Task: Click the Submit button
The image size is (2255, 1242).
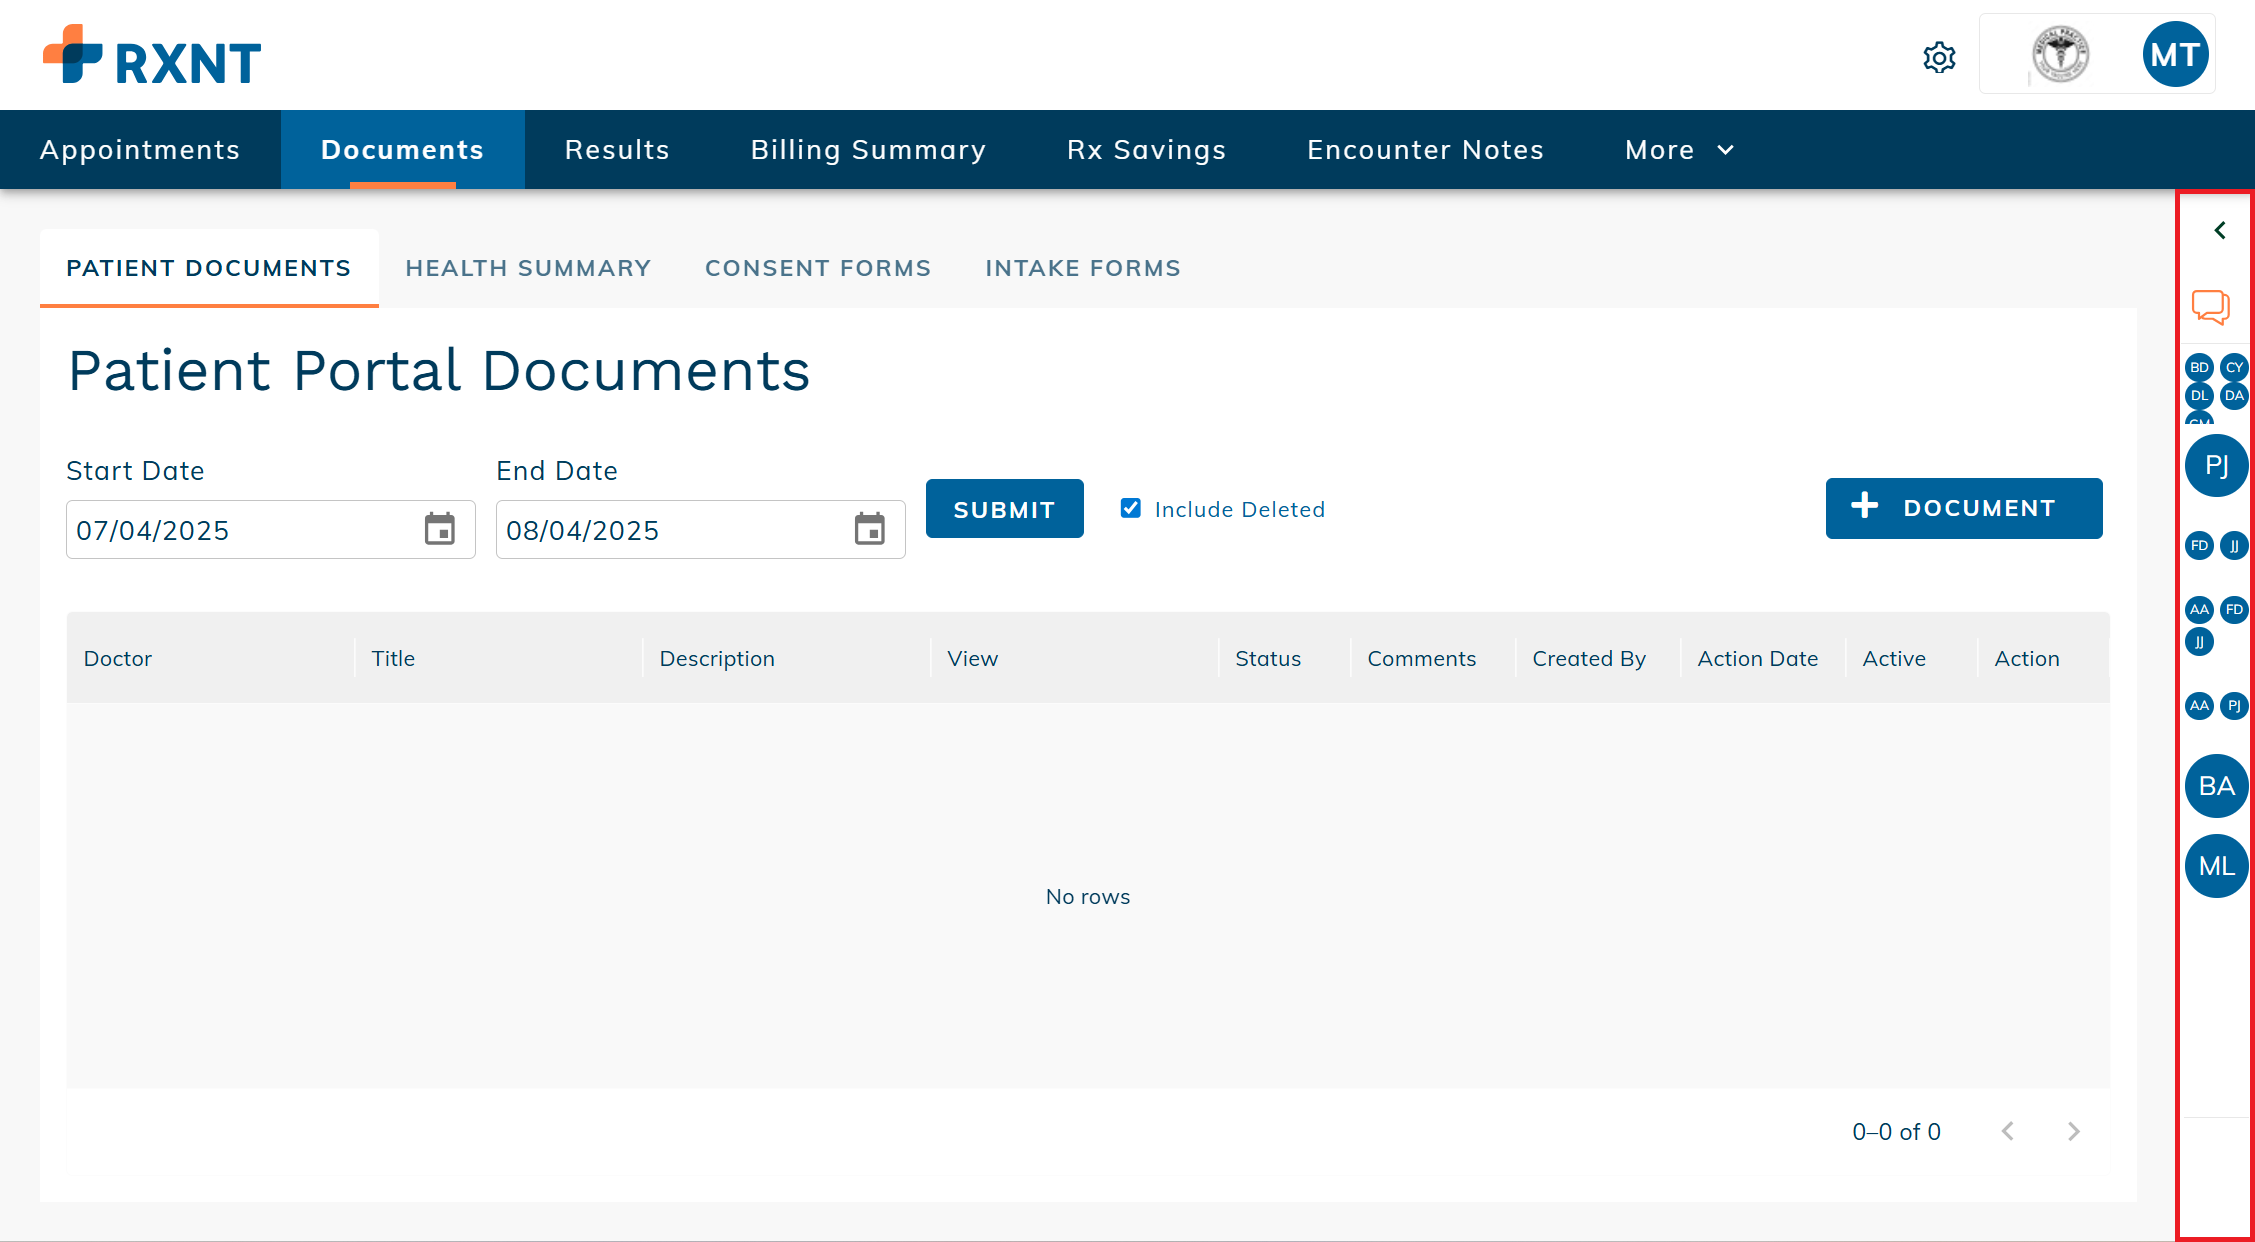Action: pyautogui.click(x=1004, y=508)
